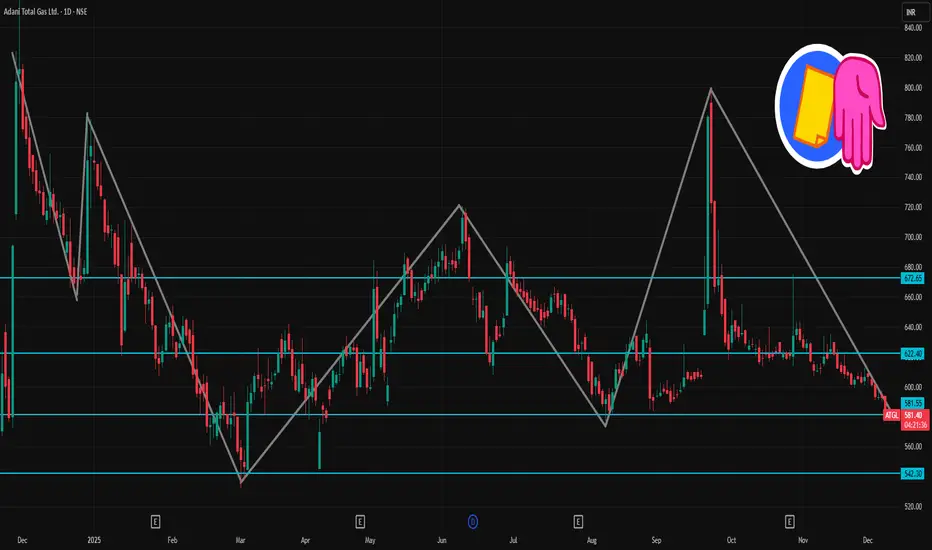
Task: Click the 581.55 horizontal line label
Action: 912,403
